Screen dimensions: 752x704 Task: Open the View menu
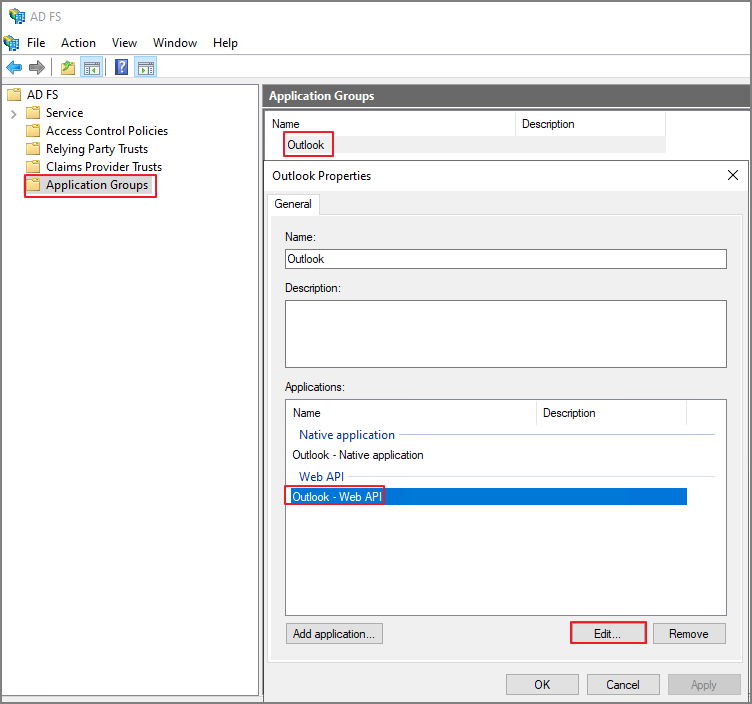coord(124,43)
